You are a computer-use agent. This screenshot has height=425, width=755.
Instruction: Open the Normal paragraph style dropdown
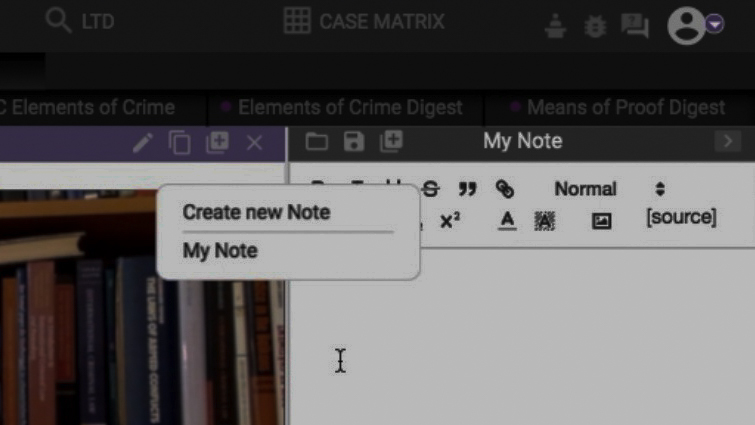click(x=609, y=188)
